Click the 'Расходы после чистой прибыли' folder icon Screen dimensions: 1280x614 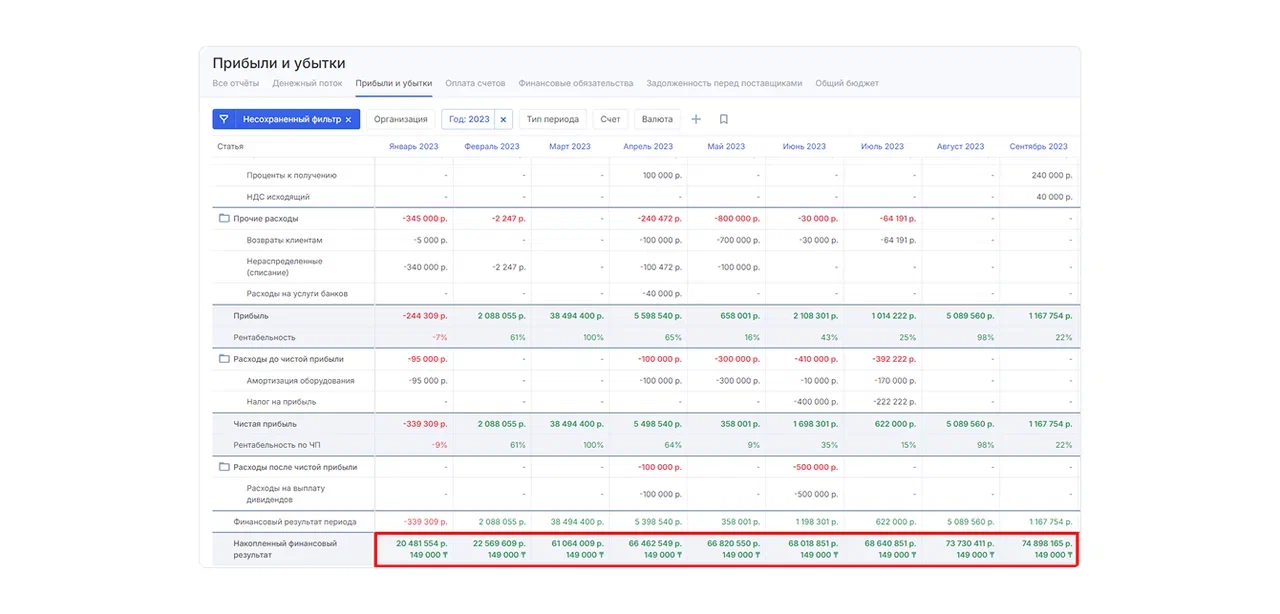224,467
